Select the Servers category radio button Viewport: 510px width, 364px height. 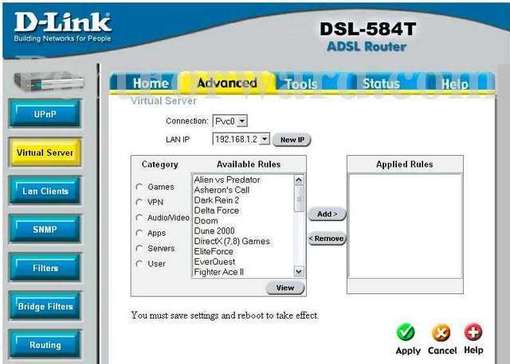139,248
